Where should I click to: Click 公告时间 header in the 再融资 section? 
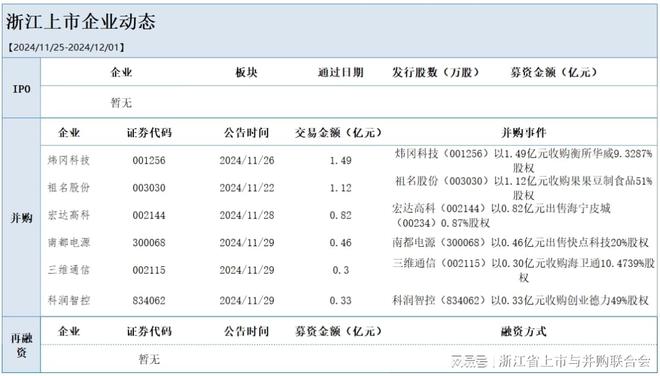246,331
